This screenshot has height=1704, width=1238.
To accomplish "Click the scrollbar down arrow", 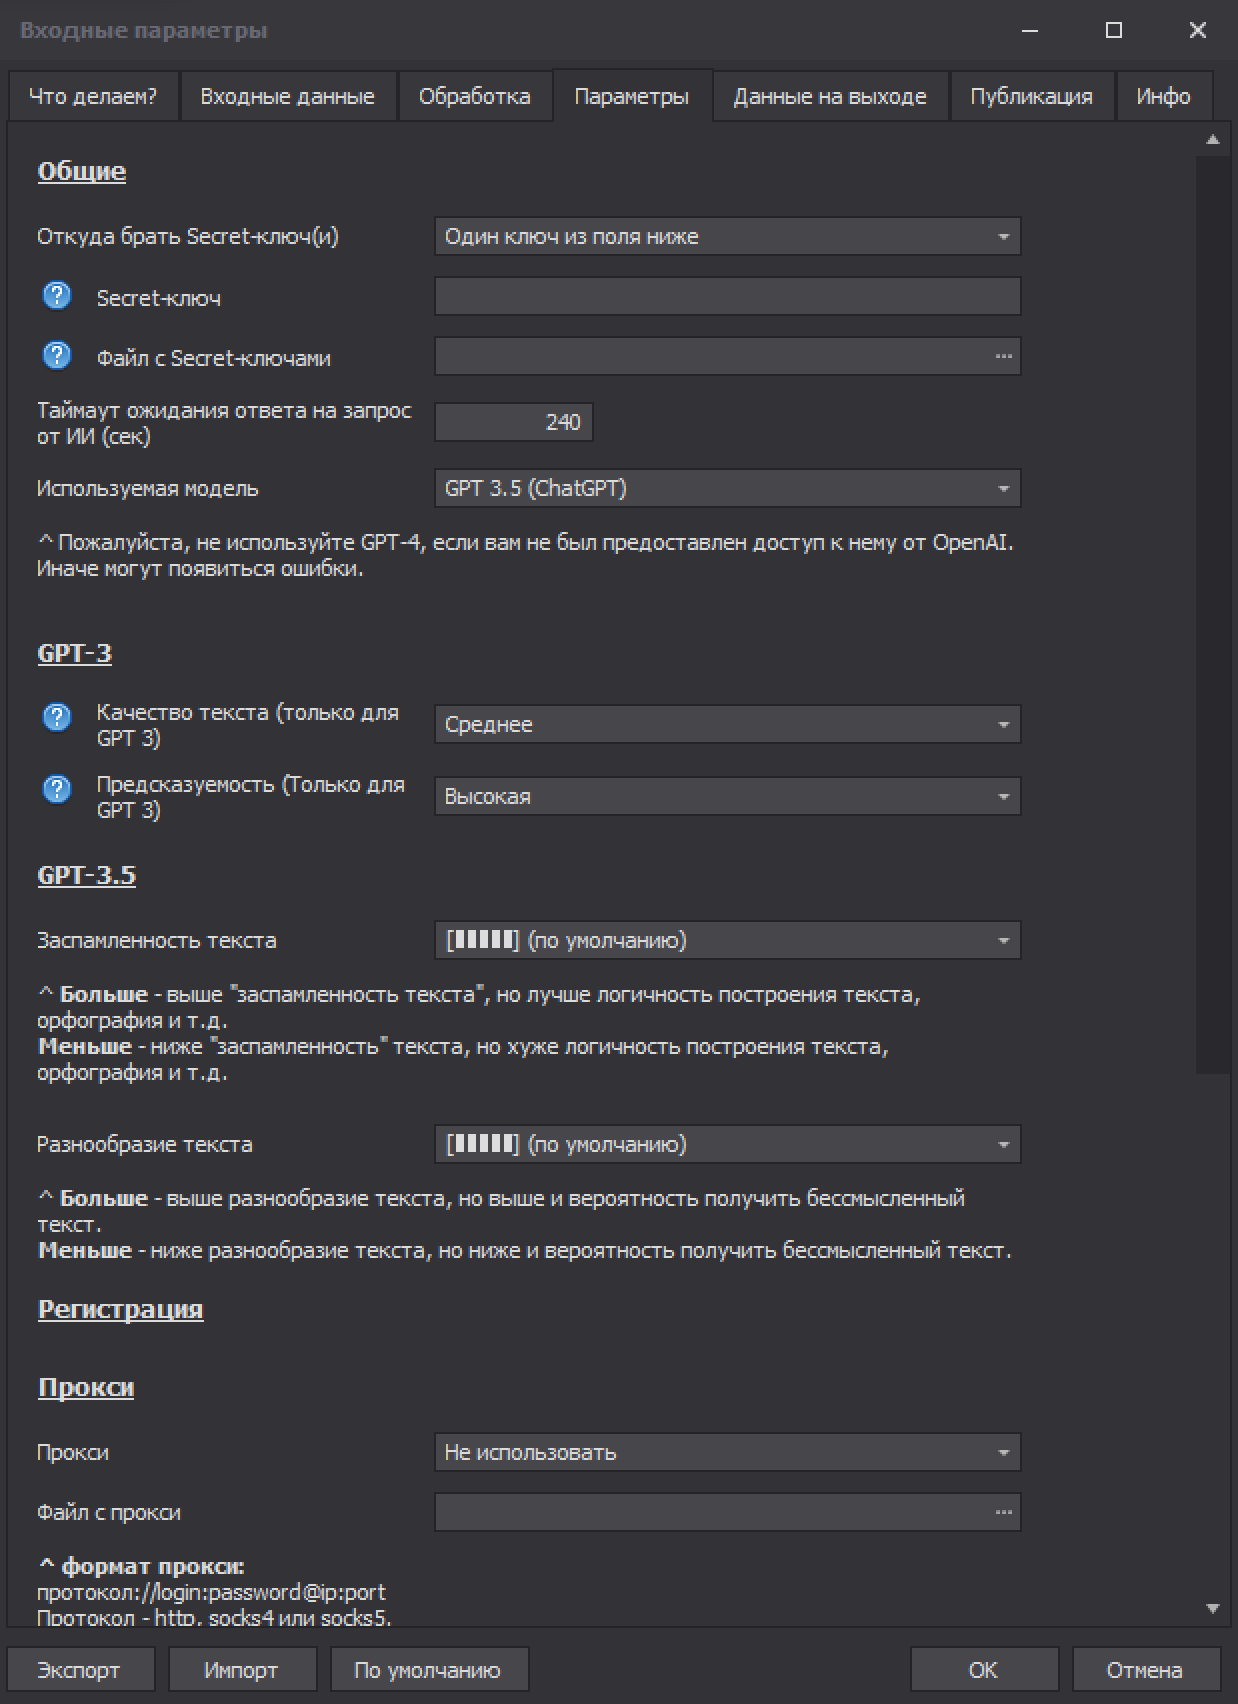I will 1213,1609.
